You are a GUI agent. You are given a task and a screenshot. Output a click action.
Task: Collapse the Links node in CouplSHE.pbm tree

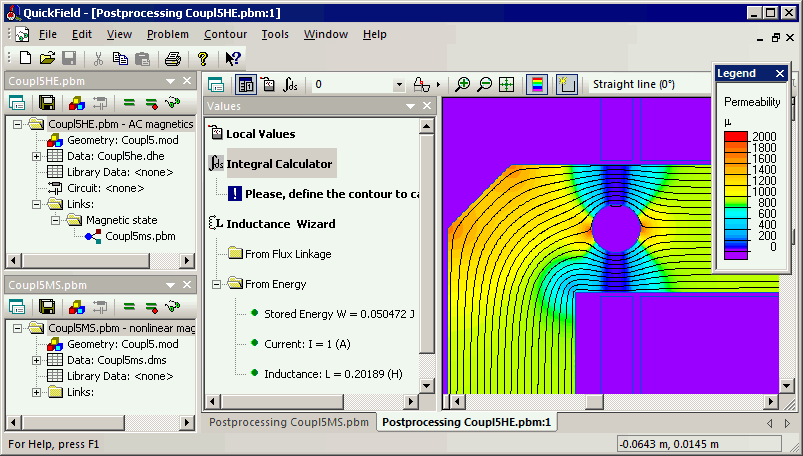36,204
